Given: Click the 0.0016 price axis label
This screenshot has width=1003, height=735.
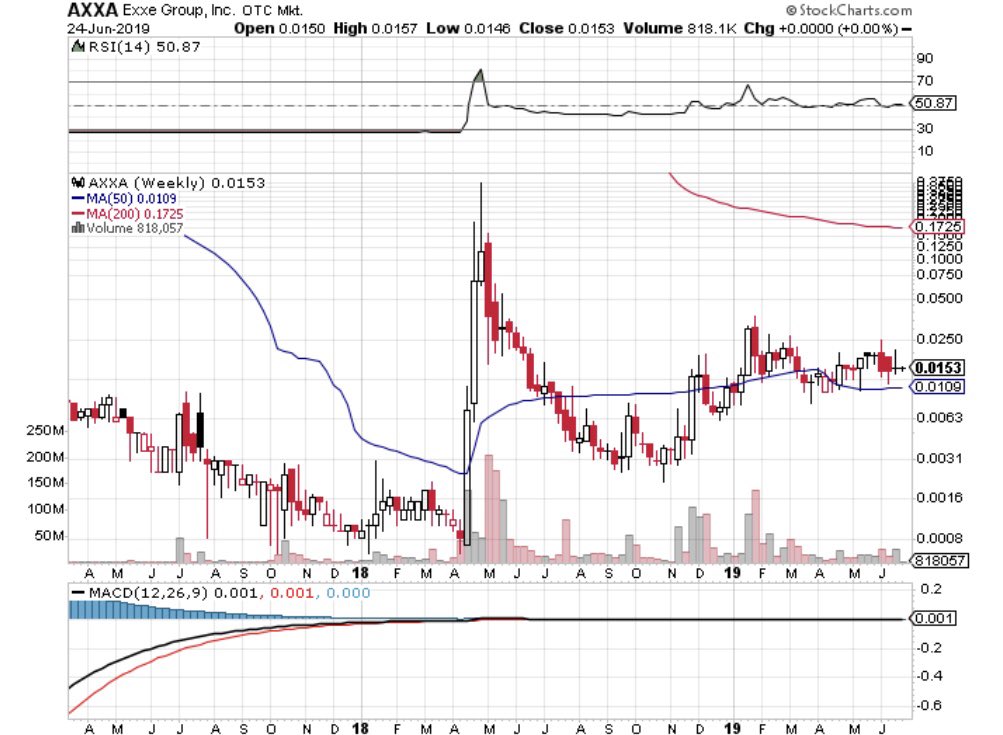Looking at the screenshot, I should click(939, 498).
